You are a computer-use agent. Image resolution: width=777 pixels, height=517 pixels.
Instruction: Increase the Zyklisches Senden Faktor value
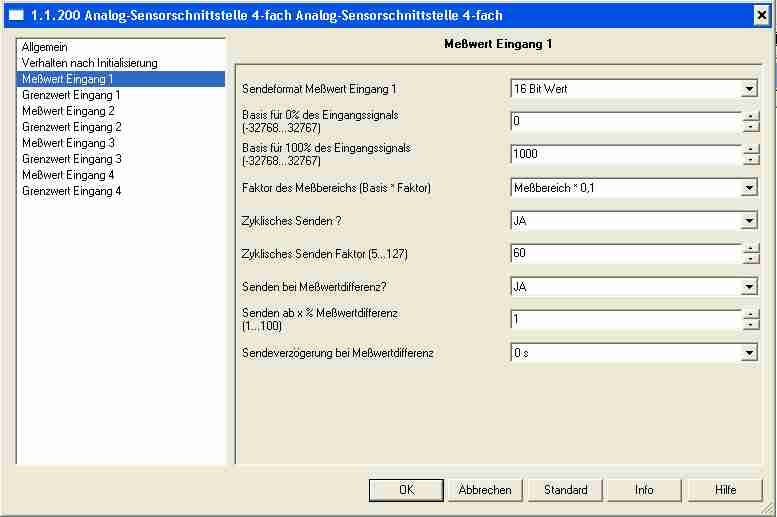tap(750, 248)
